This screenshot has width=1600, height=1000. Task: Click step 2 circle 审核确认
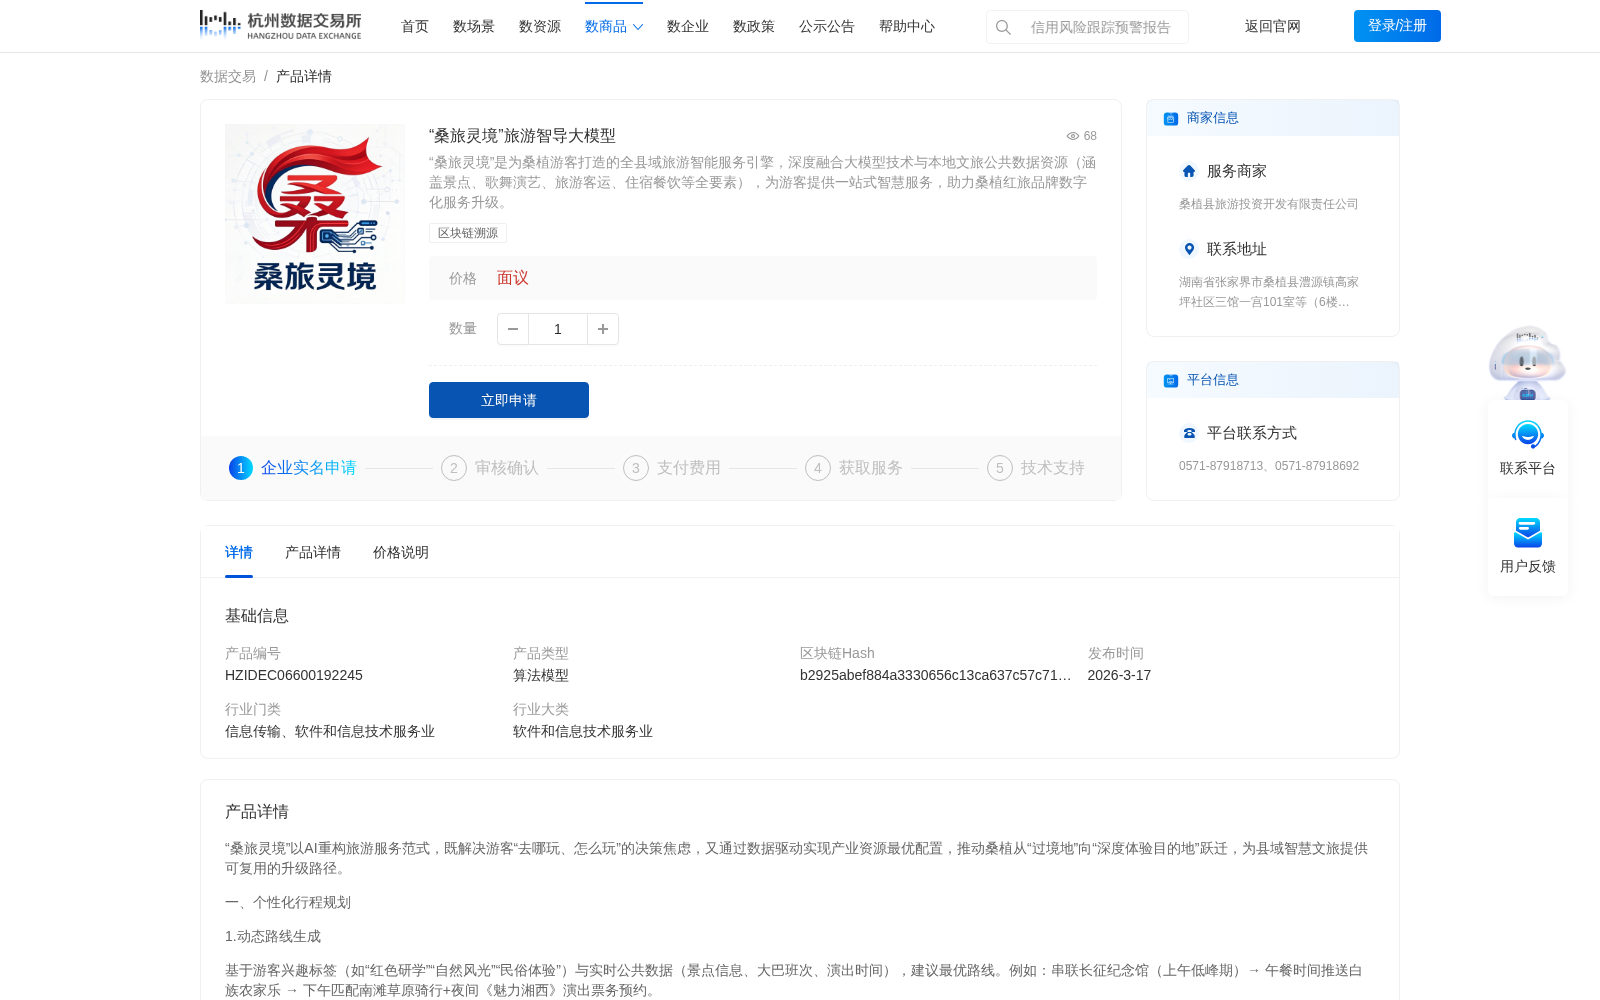(x=454, y=468)
